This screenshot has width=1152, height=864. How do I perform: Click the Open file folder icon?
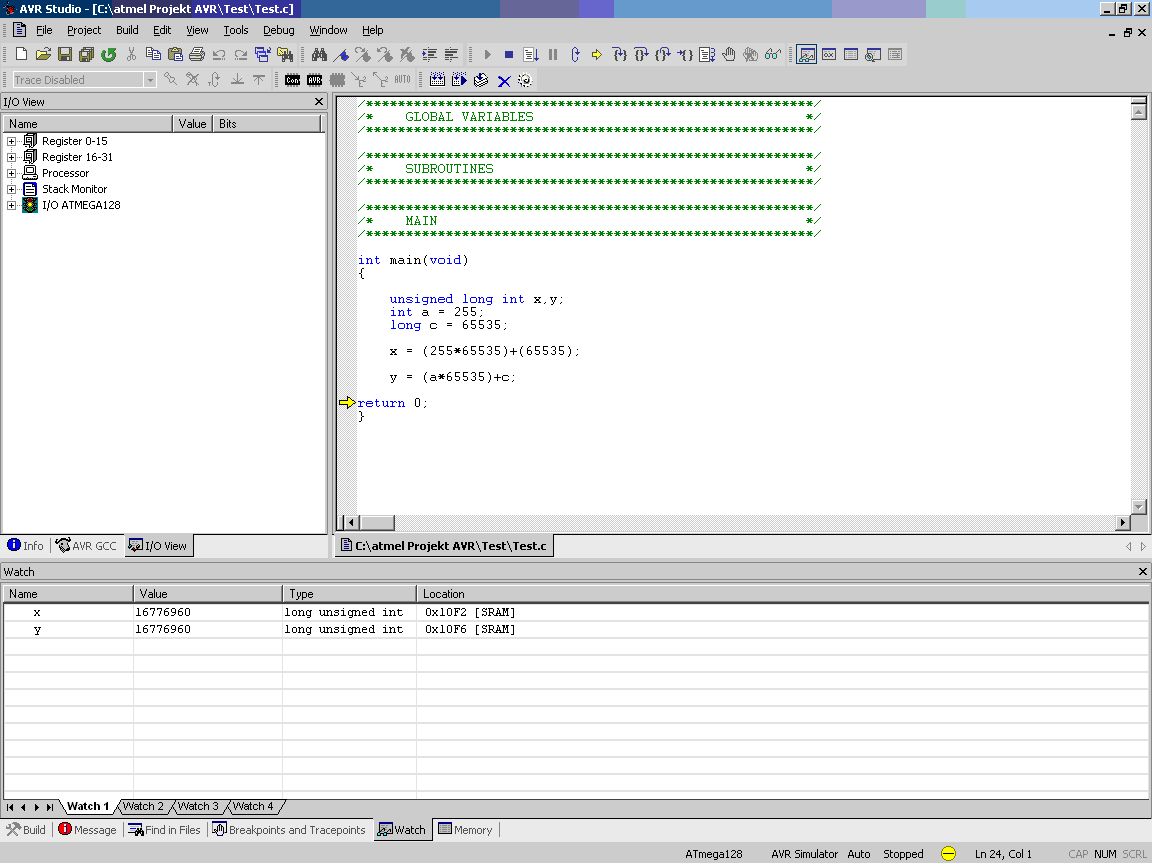coord(43,54)
